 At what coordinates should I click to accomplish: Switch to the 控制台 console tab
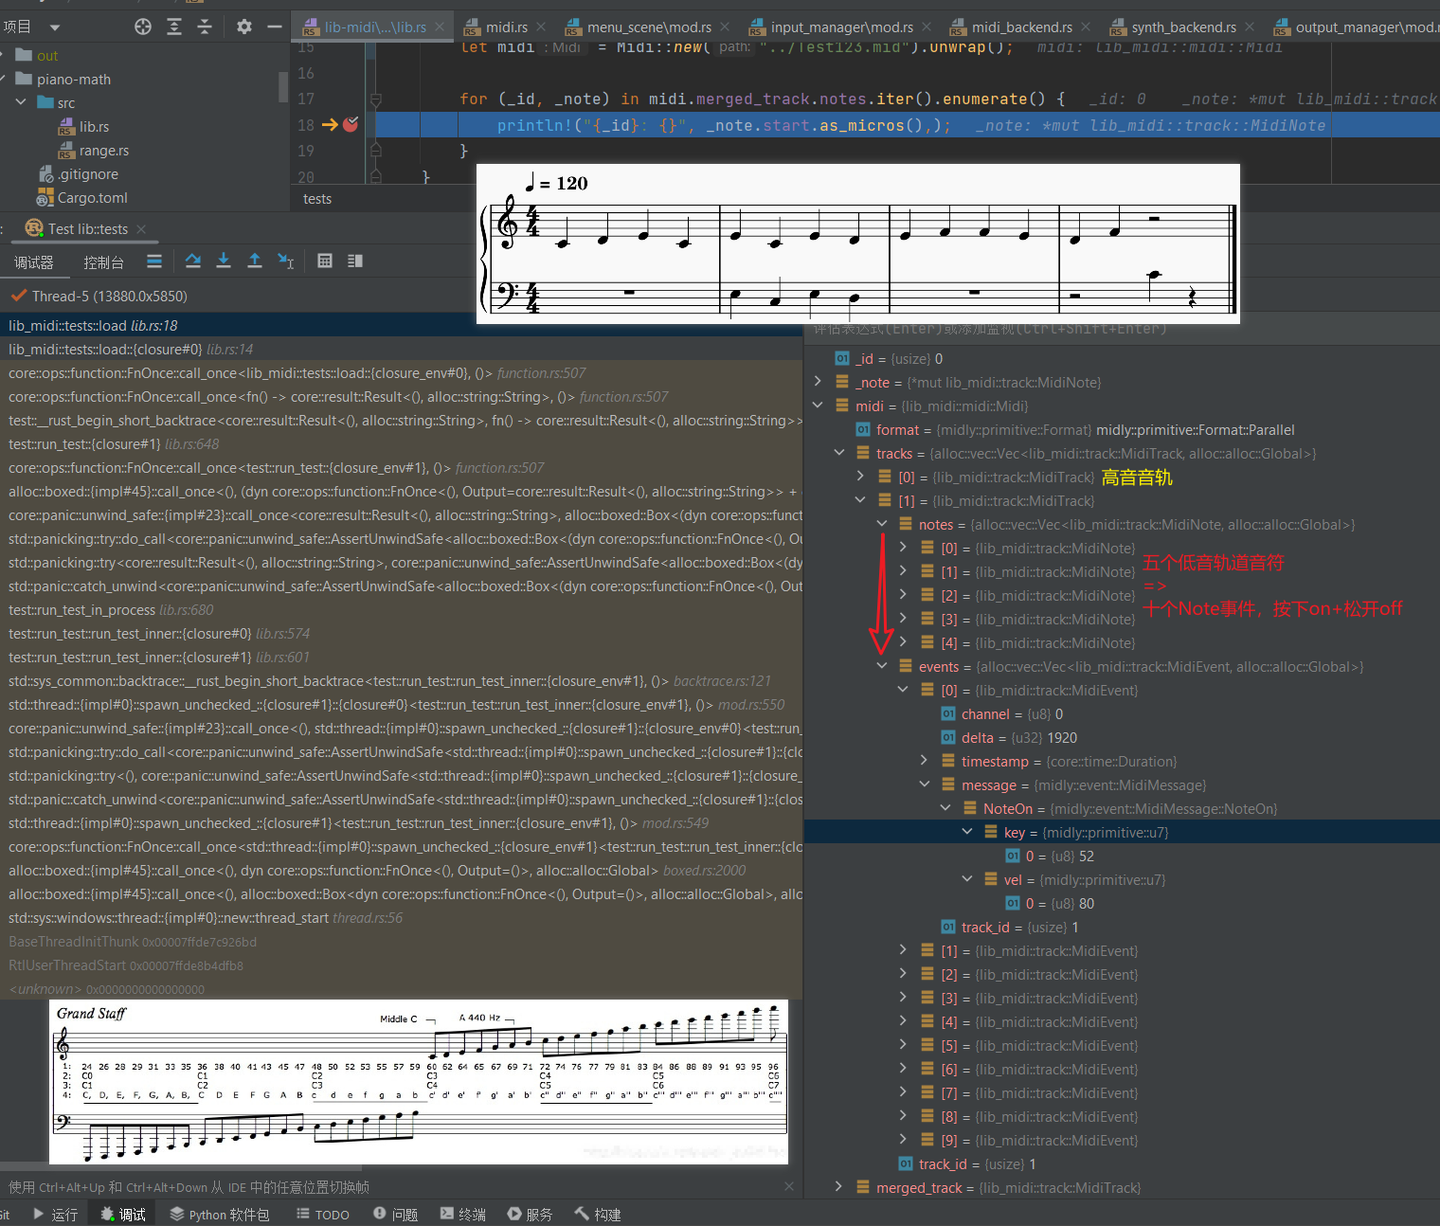tap(104, 262)
